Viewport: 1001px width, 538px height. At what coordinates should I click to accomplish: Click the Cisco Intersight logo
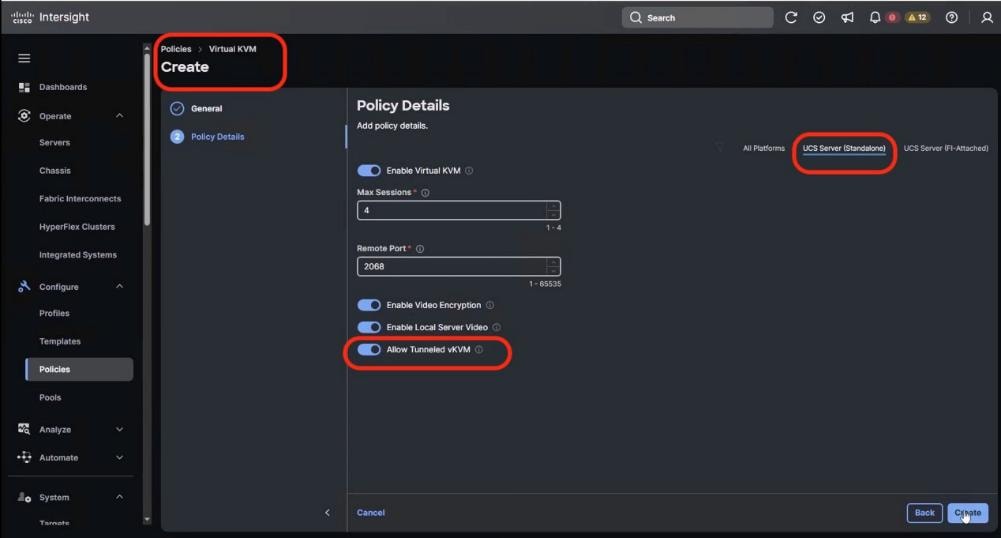pos(50,17)
